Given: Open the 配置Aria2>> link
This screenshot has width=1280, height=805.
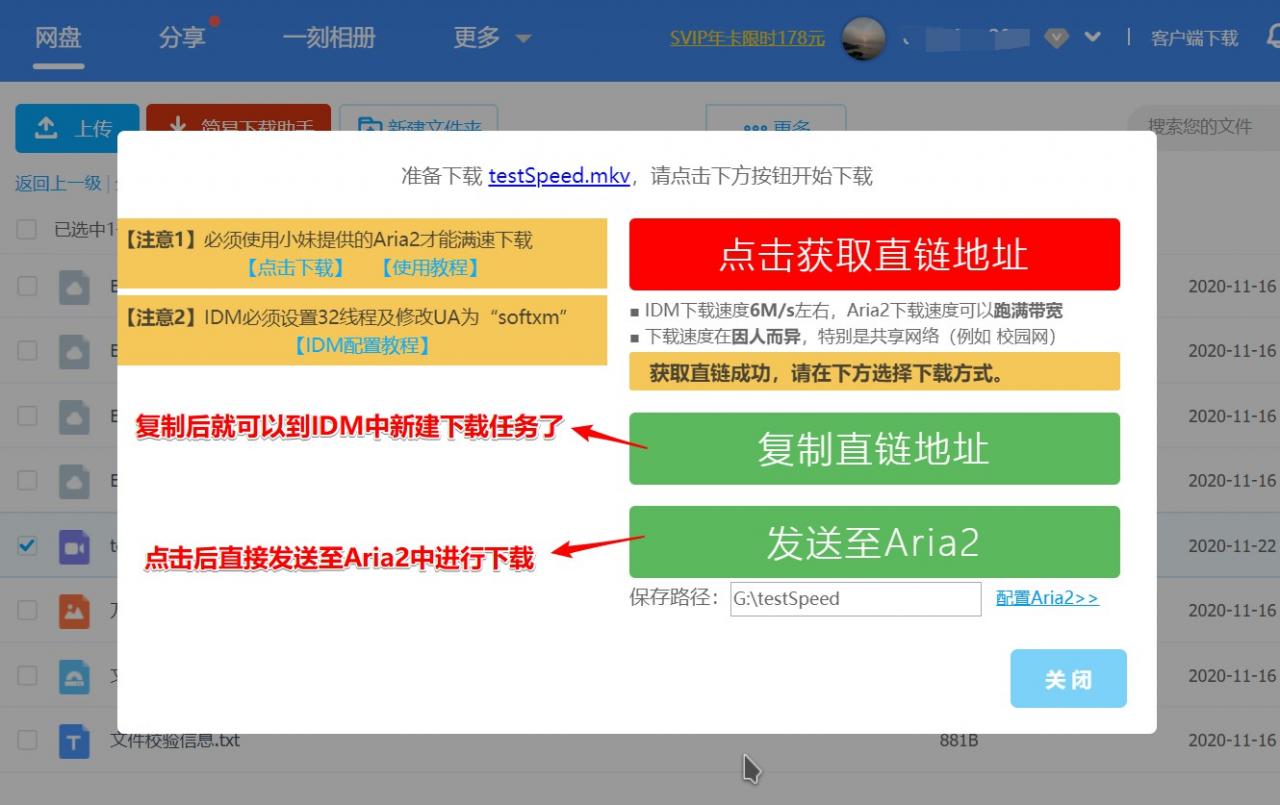Looking at the screenshot, I should click(1046, 598).
